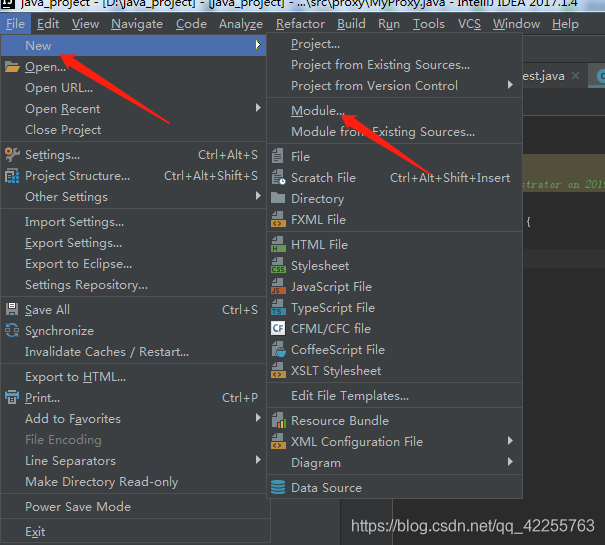This screenshot has width=605, height=545.
Task: Choose Import Settings...
Action: coord(134,222)
